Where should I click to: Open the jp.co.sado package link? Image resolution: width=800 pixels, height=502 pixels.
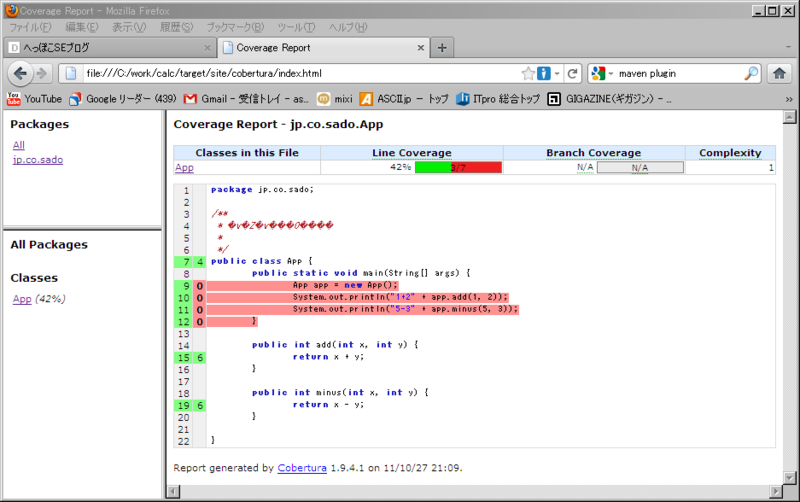click(38, 160)
